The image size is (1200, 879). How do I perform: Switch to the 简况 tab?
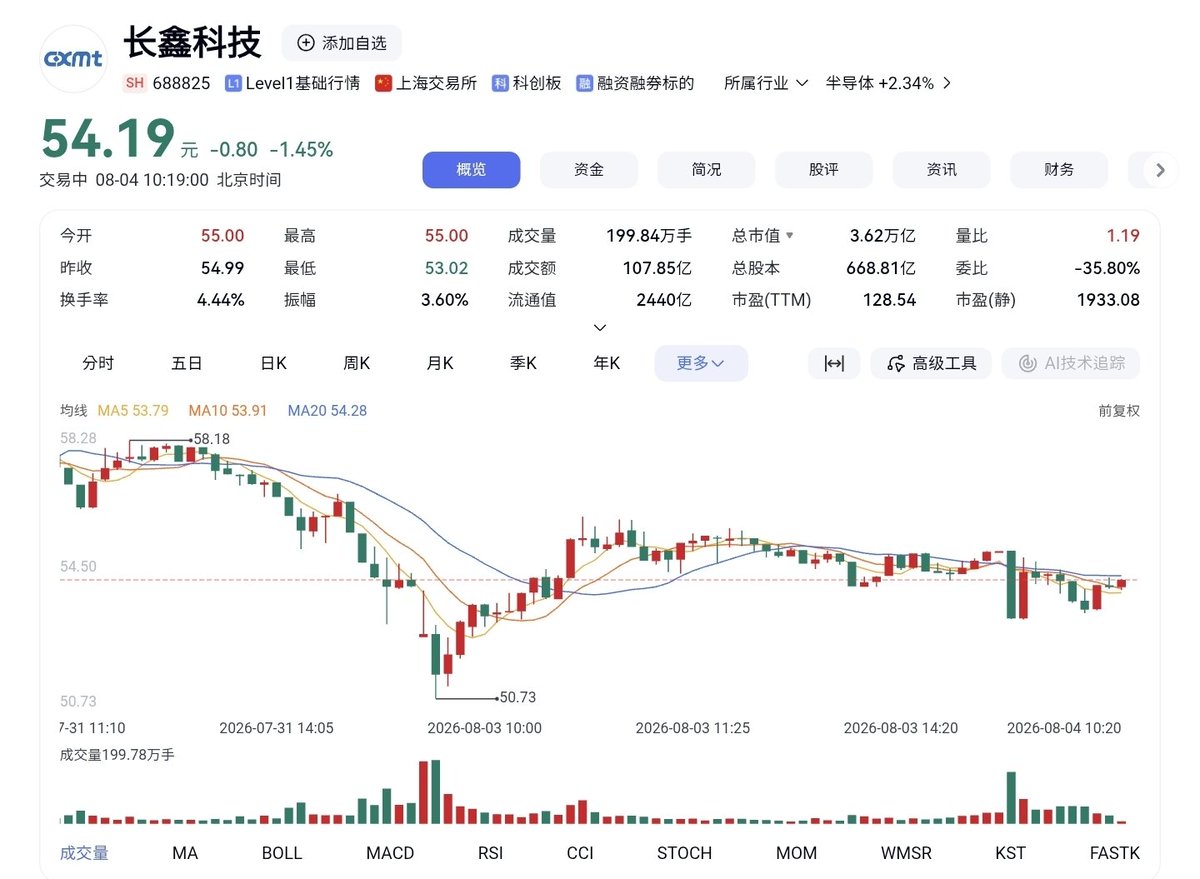coord(706,170)
